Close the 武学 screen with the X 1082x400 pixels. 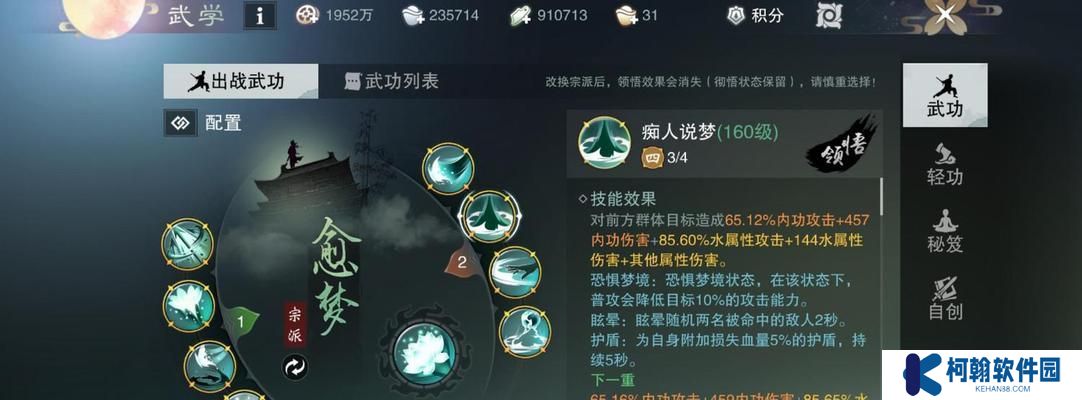pyautogui.click(x=945, y=14)
